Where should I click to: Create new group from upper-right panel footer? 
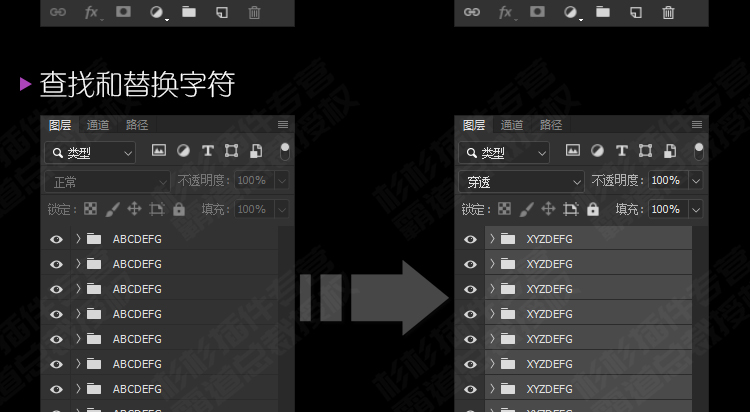[603, 11]
